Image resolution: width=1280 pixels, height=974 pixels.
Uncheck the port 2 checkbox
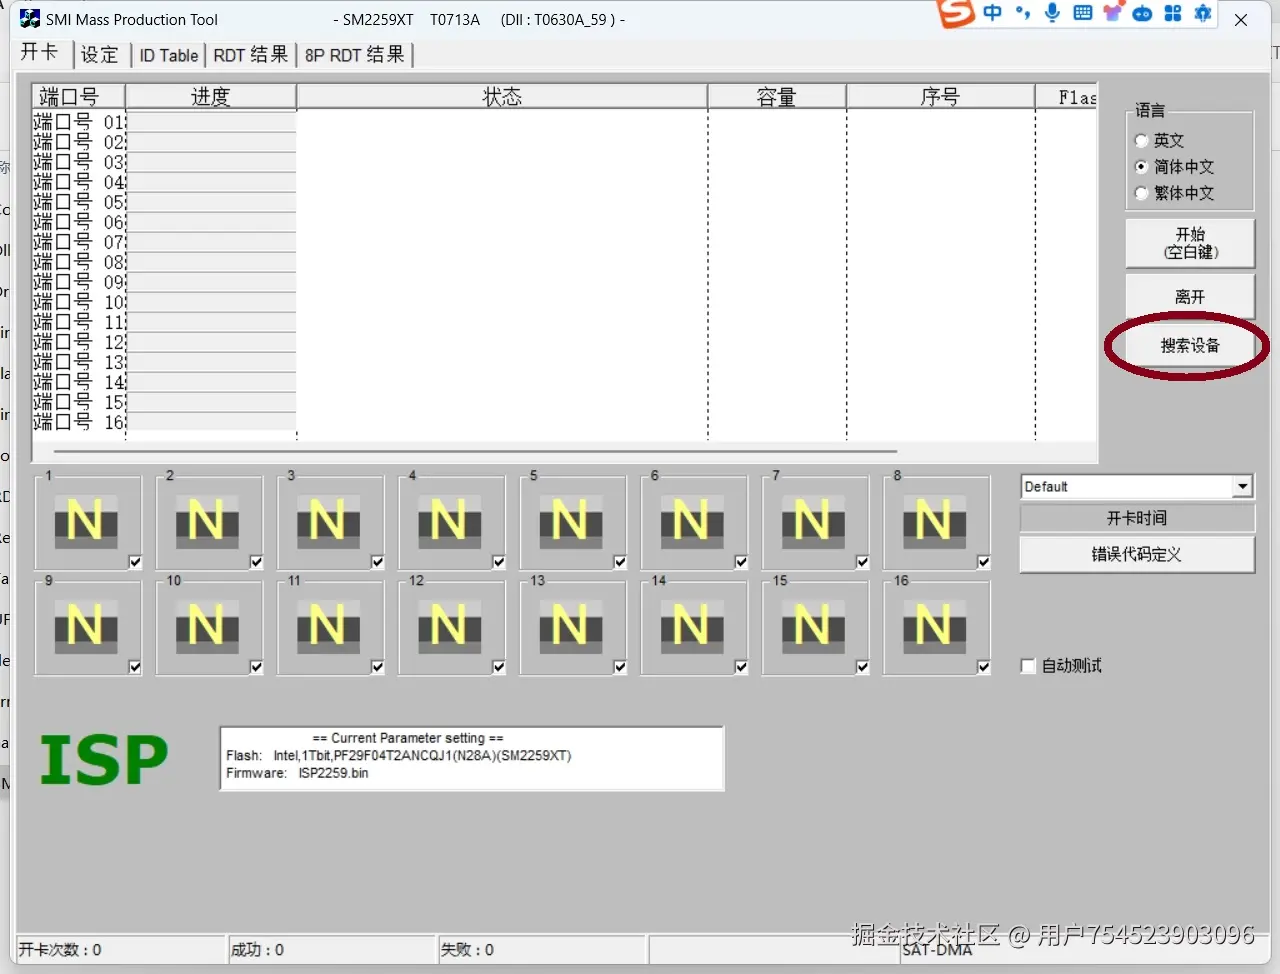[256, 562]
